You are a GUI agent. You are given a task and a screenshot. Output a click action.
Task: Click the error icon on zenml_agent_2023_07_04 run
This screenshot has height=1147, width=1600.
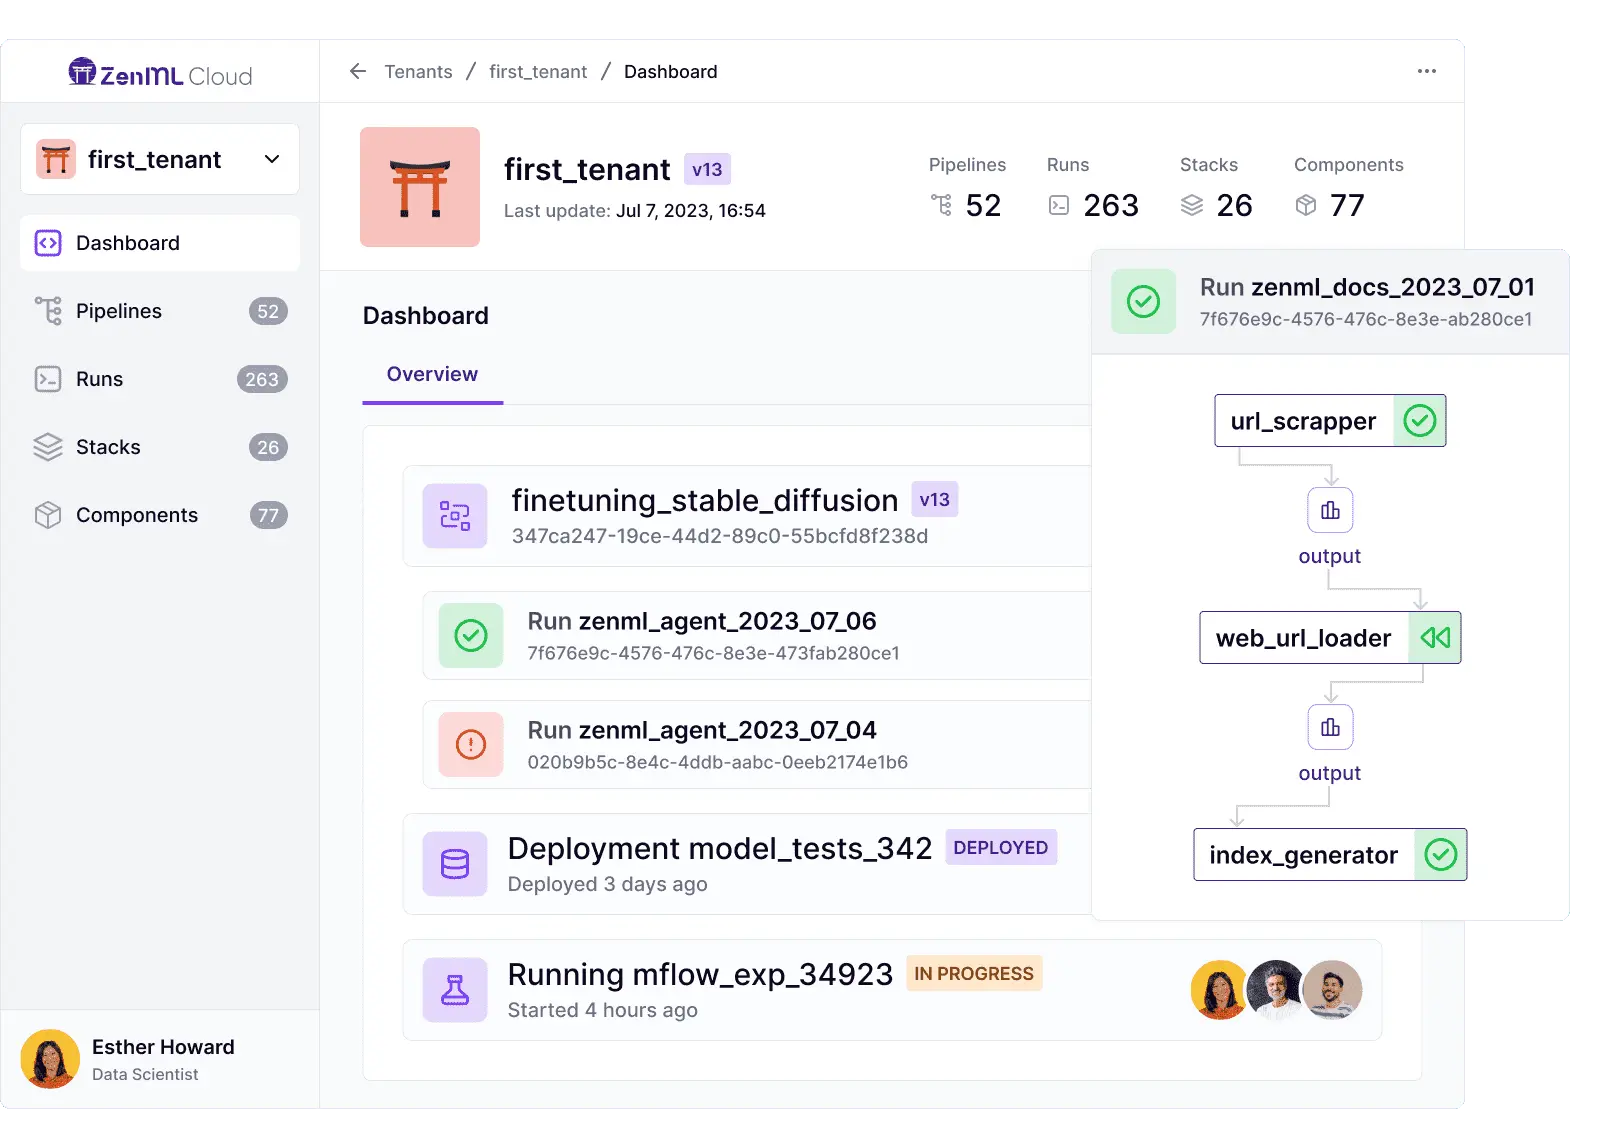[470, 744]
